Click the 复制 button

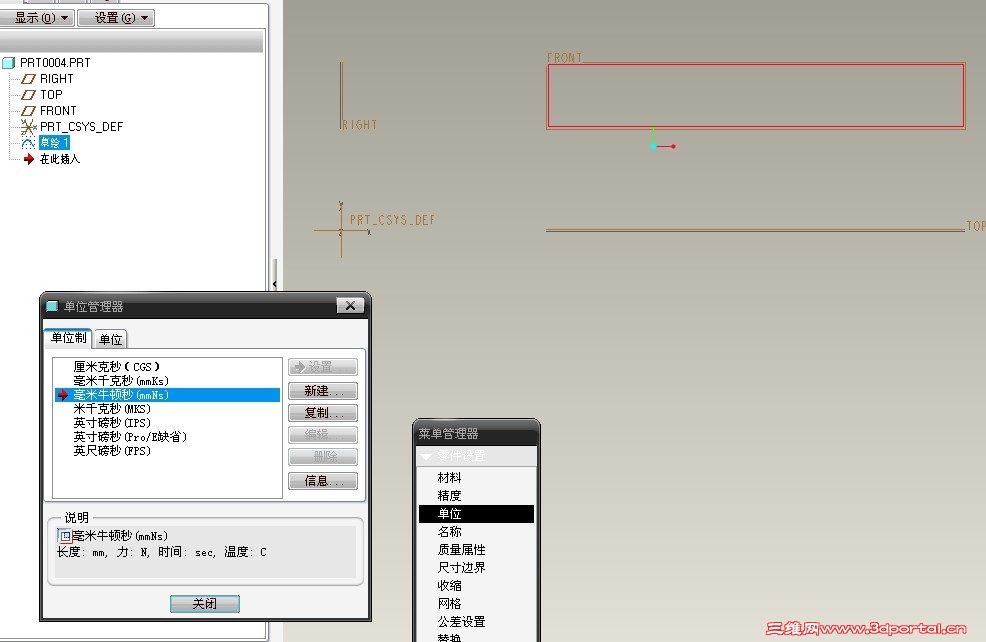tap(323, 413)
